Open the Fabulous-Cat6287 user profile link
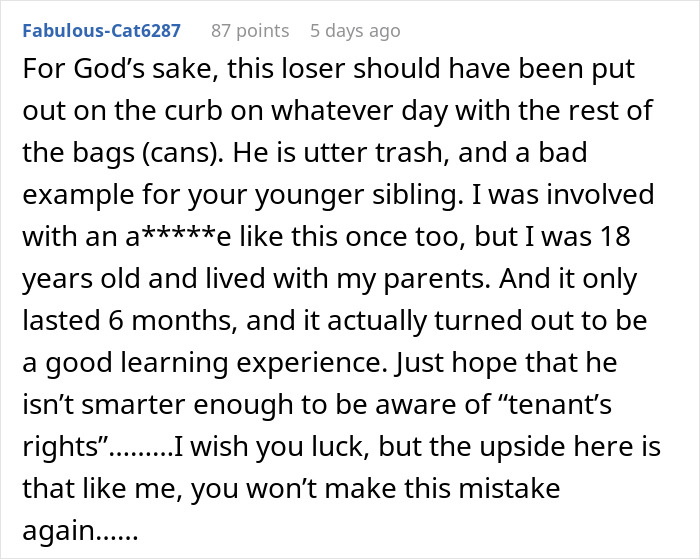This screenshot has width=700, height=559. pos(101,31)
